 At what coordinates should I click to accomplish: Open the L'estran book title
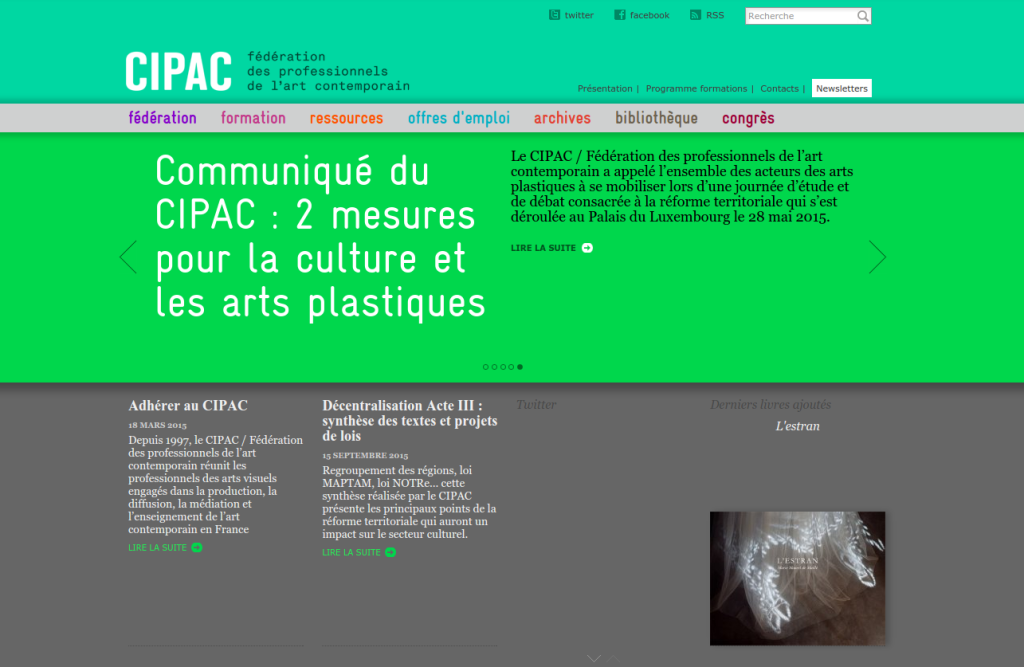pyautogui.click(x=797, y=426)
